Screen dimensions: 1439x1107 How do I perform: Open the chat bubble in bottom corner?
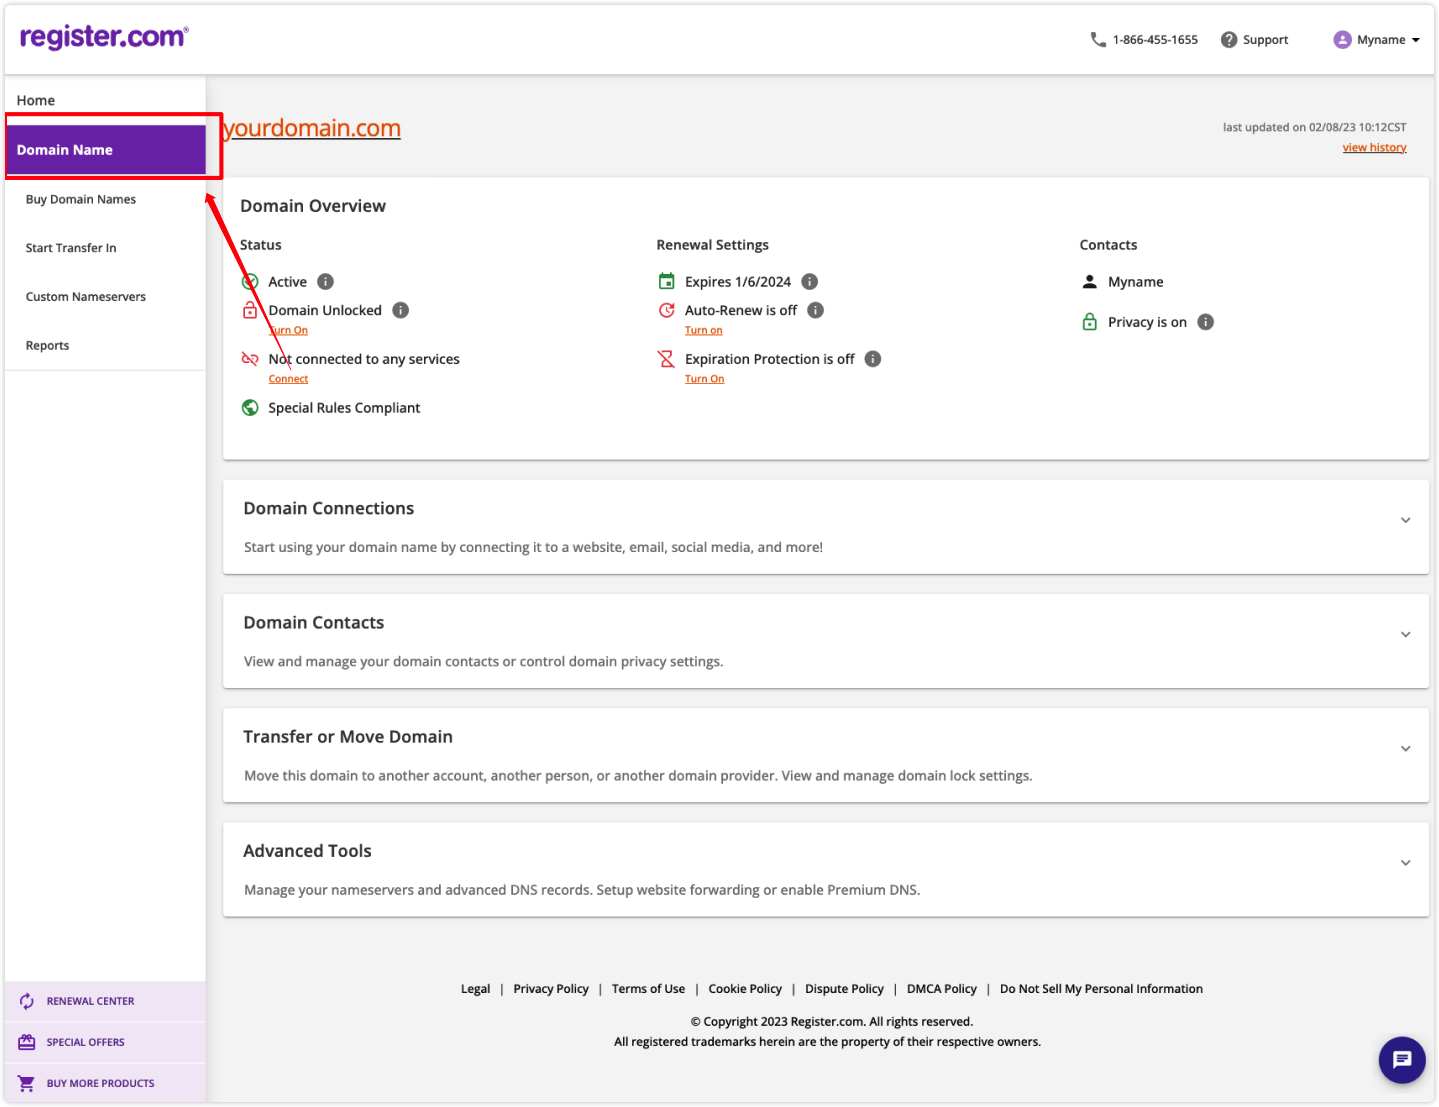pyautogui.click(x=1401, y=1060)
